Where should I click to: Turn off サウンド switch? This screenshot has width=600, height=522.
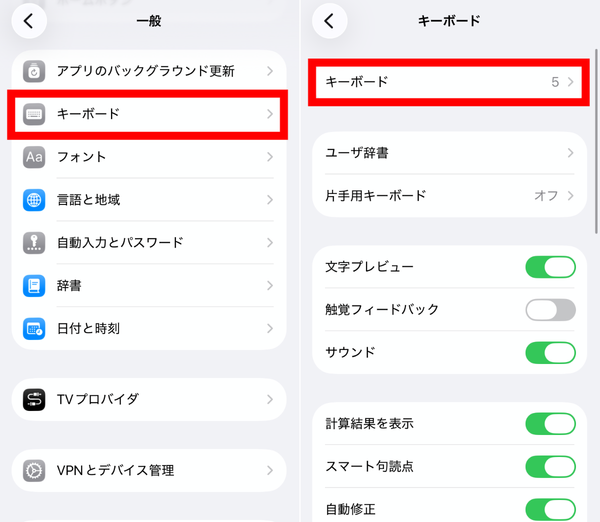coord(550,353)
